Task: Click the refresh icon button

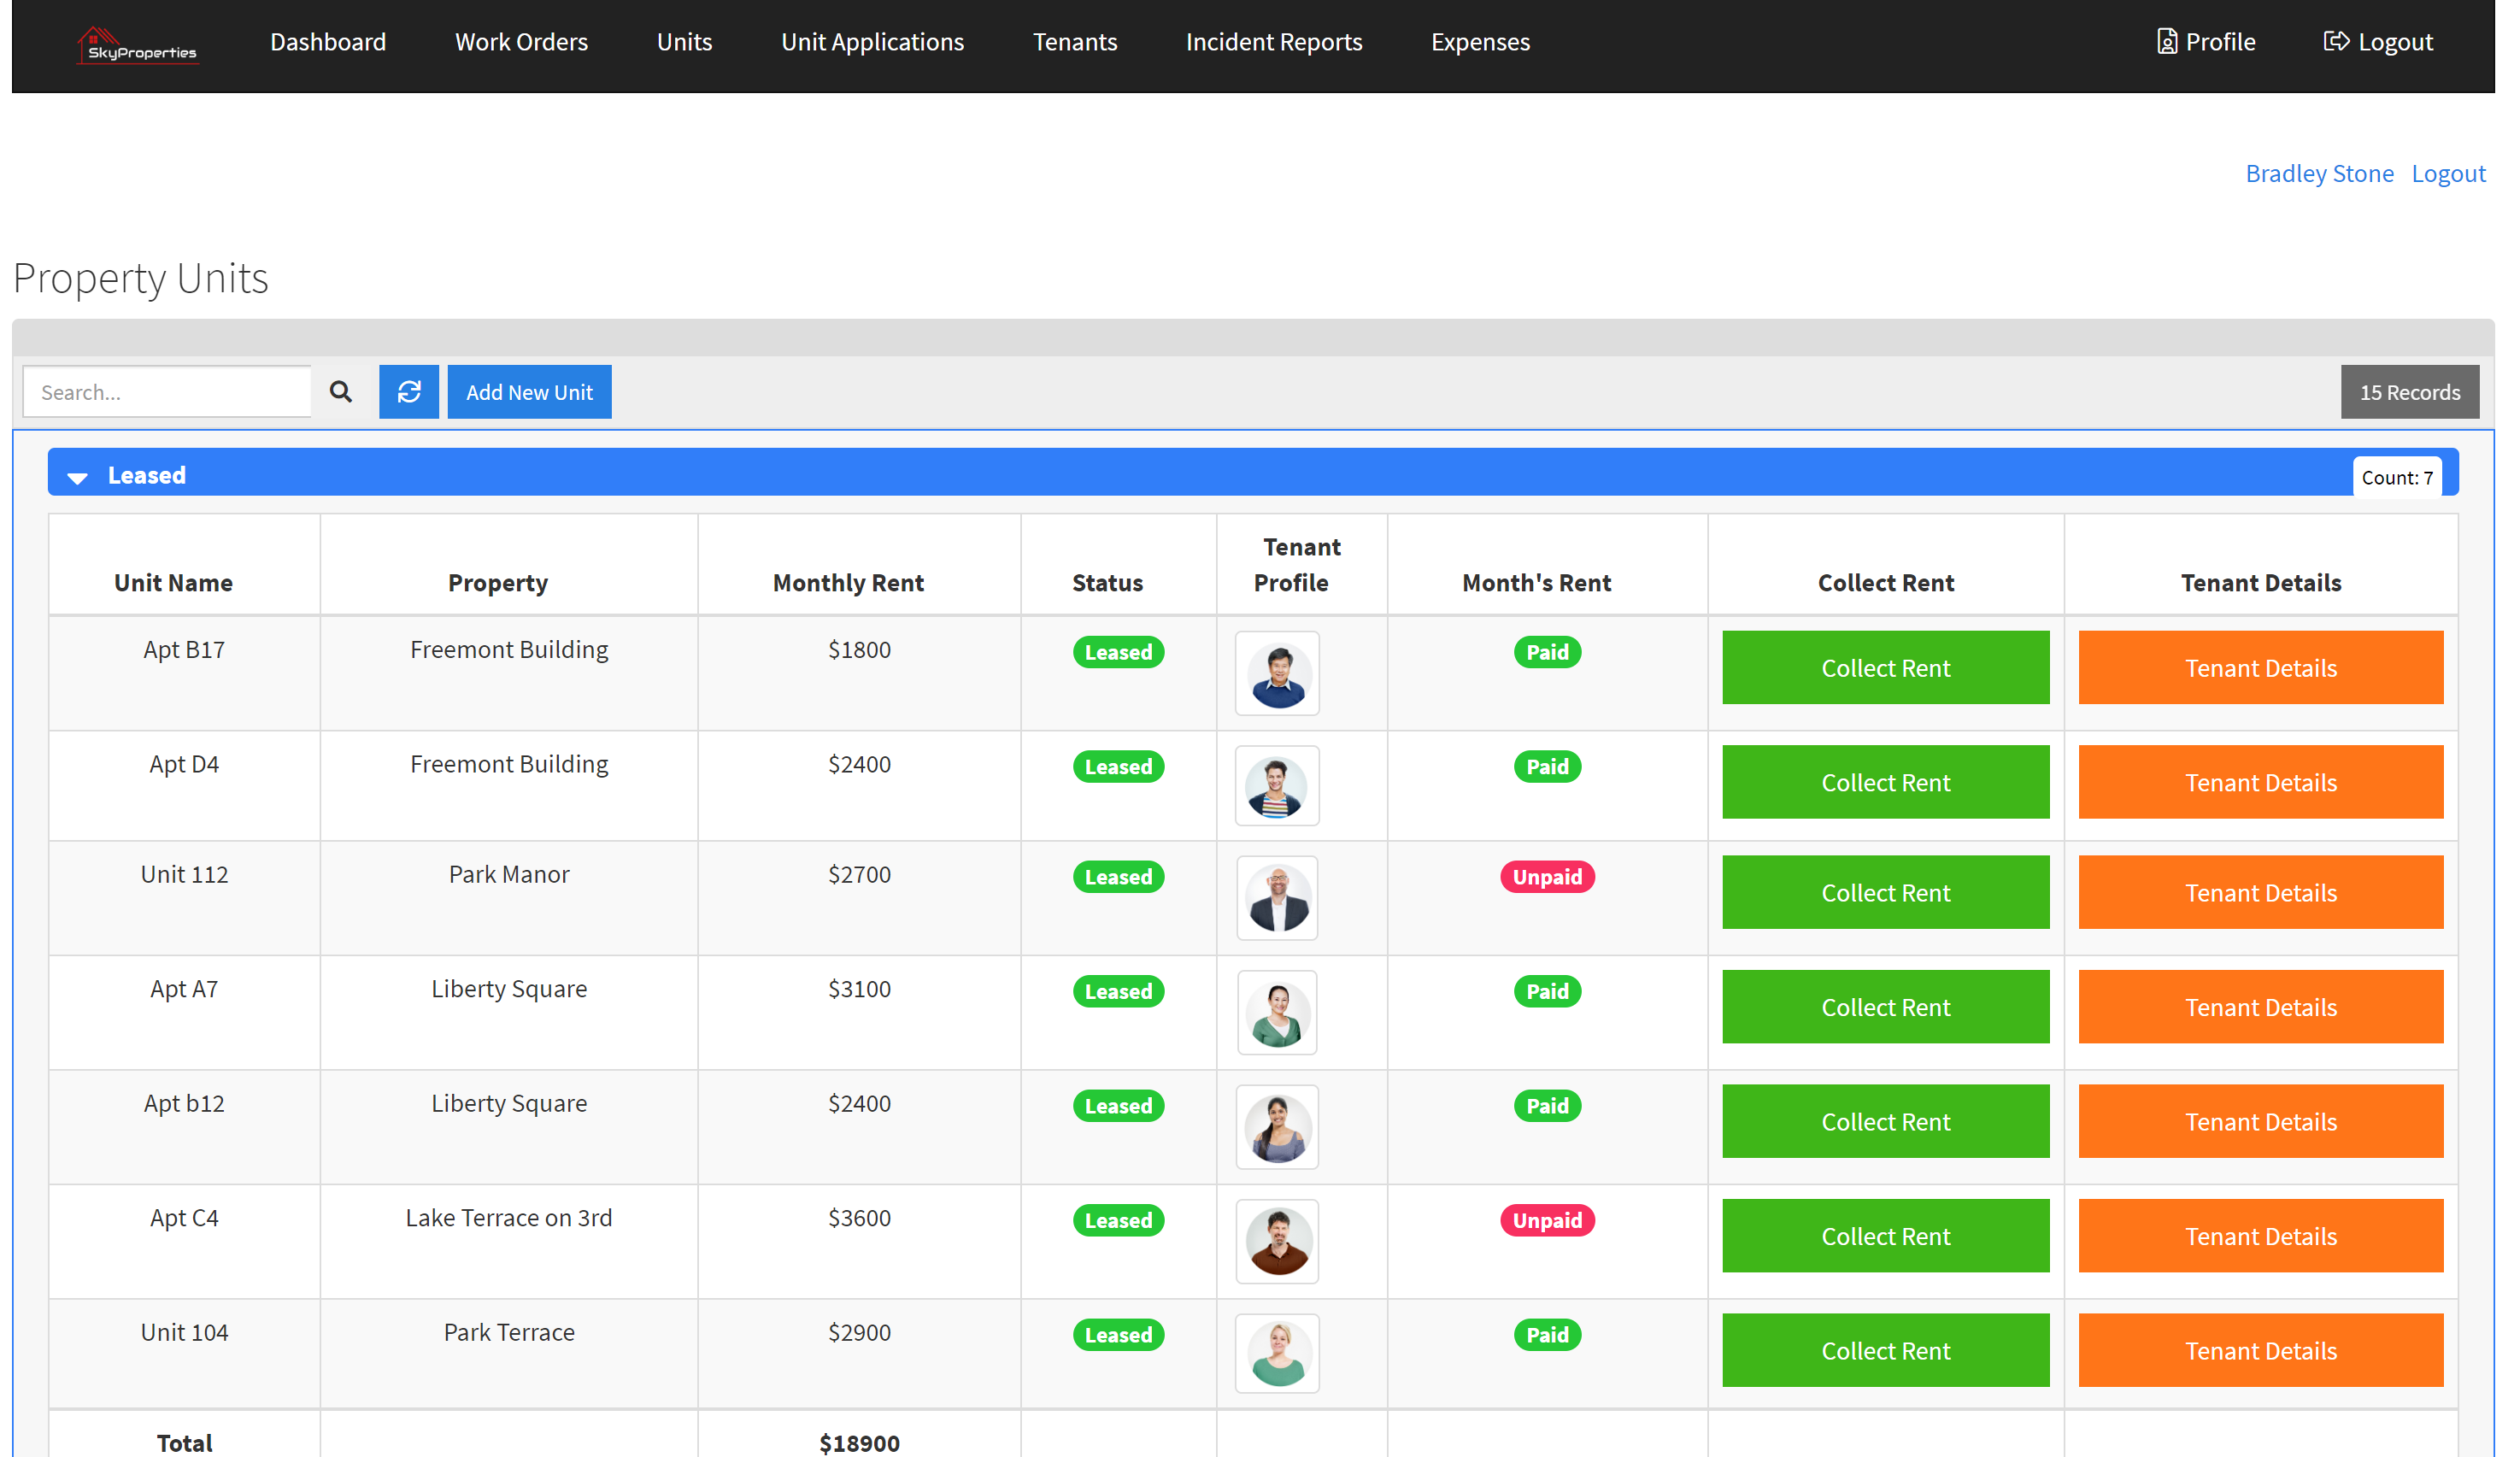Action: tap(409, 392)
